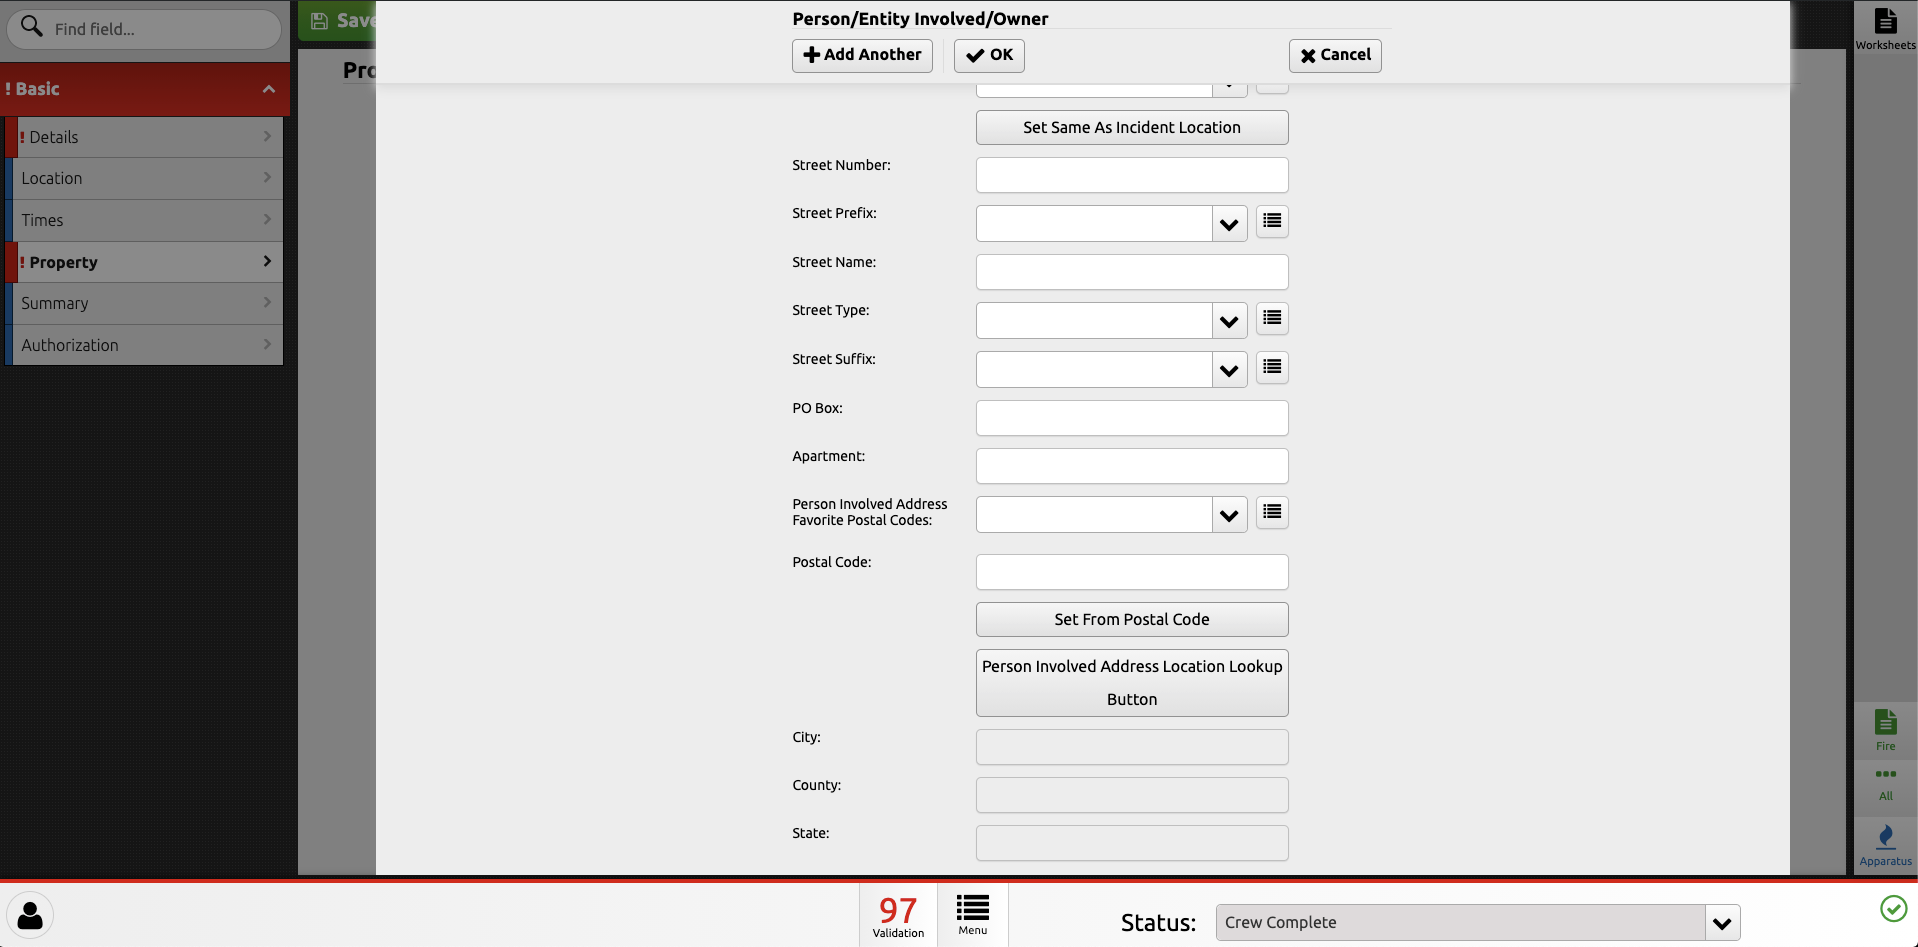Click the Set From Postal Code button
The height and width of the screenshot is (947, 1918).
[x=1131, y=620]
